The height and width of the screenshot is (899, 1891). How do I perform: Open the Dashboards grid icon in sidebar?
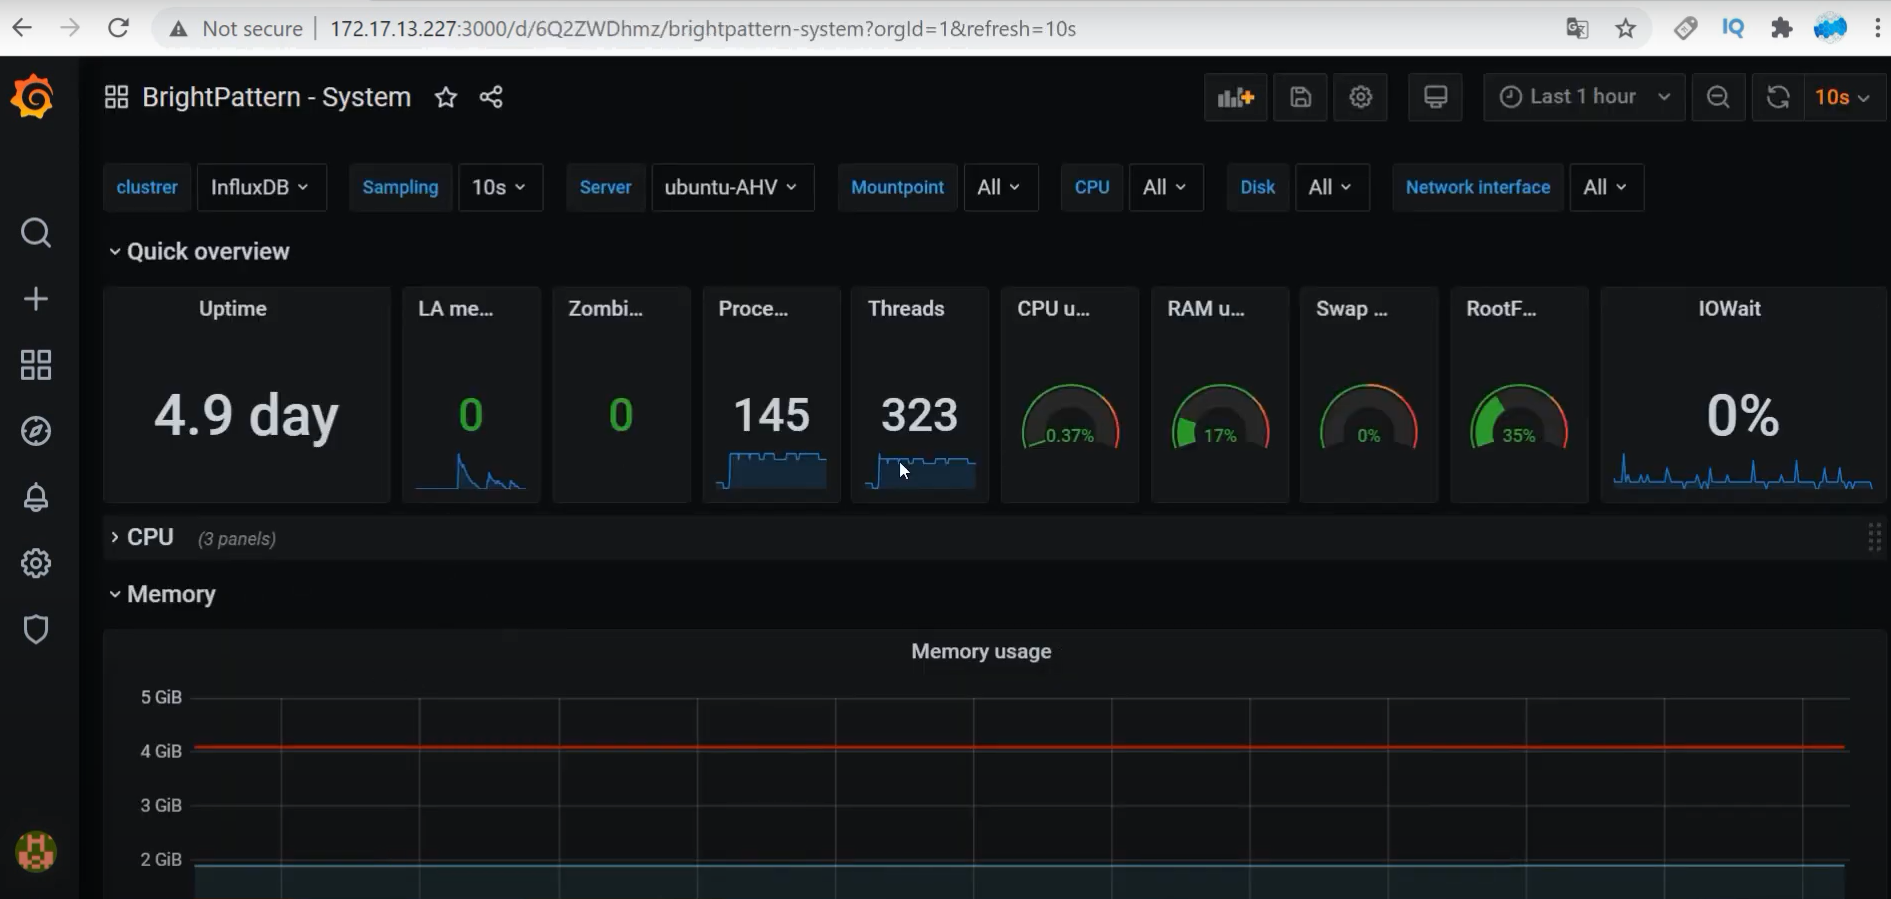pyautogui.click(x=36, y=365)
